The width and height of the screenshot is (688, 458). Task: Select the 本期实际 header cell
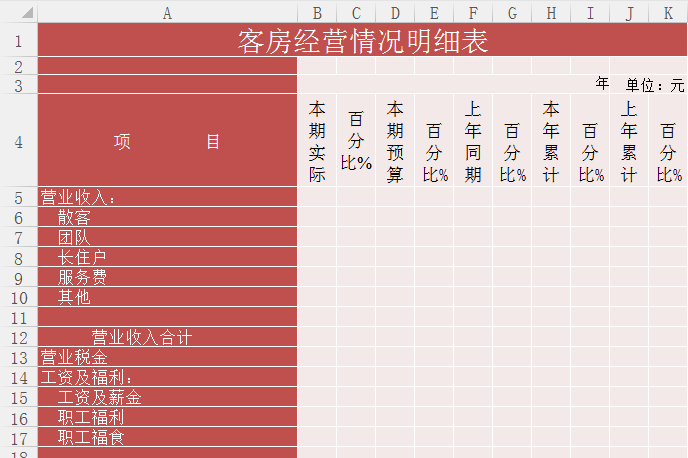point(317,141)
